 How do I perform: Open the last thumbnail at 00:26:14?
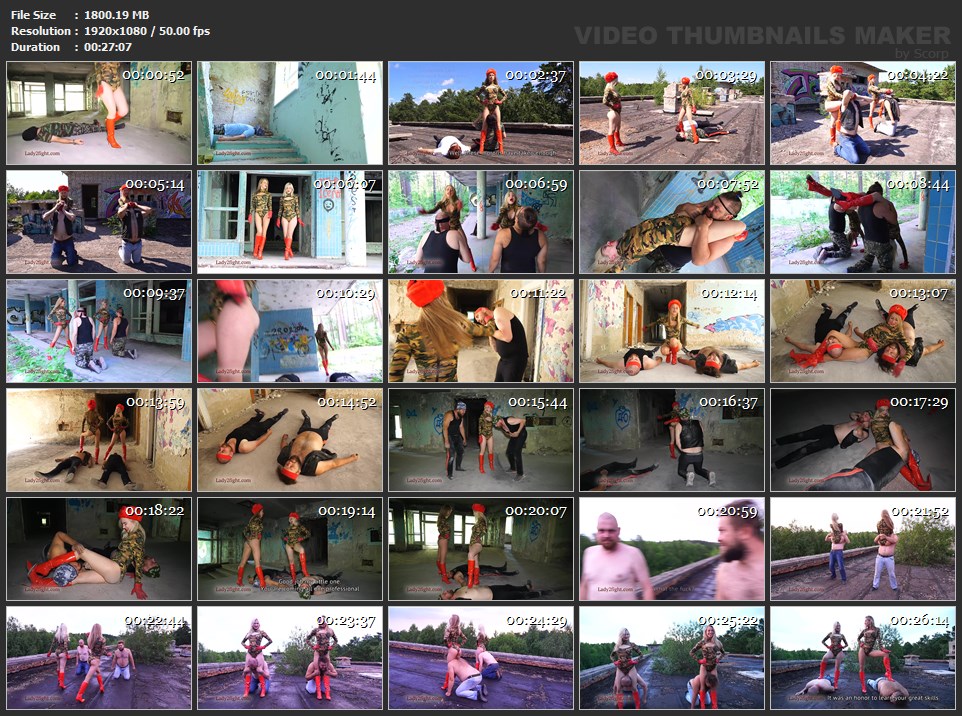click(862, 658)
